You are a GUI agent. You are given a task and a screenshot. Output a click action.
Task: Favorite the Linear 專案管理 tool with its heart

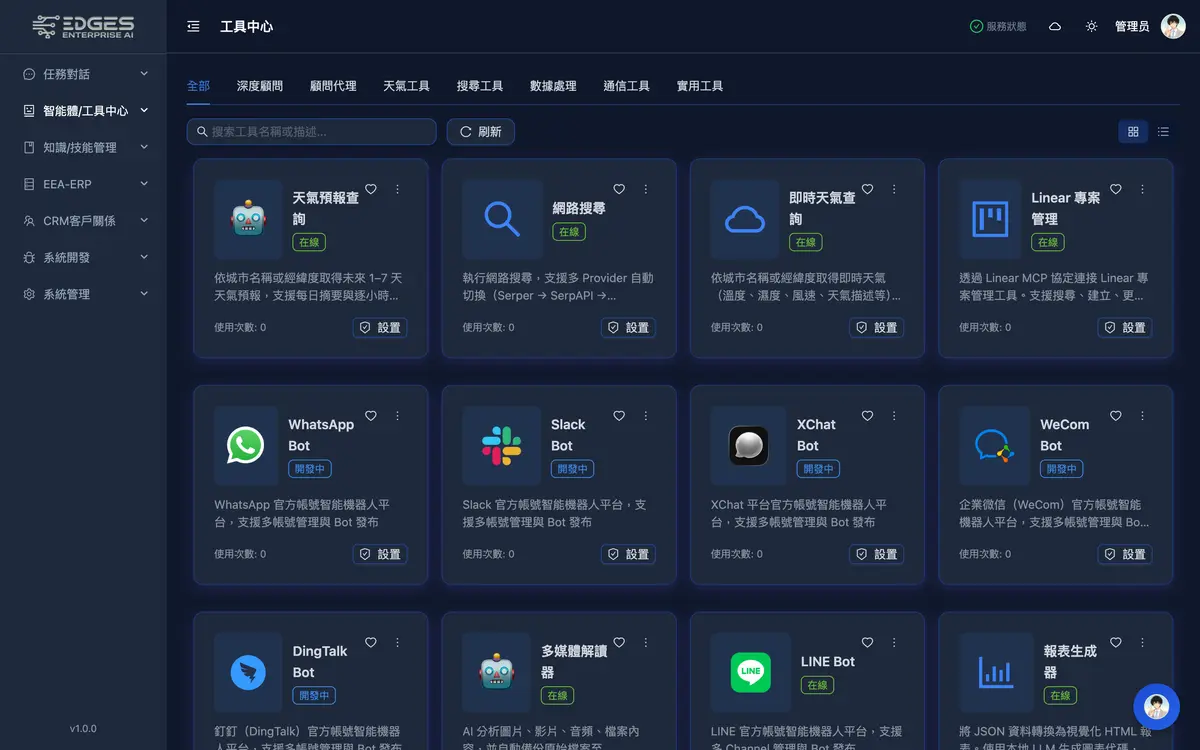[x=1116, y=189]
